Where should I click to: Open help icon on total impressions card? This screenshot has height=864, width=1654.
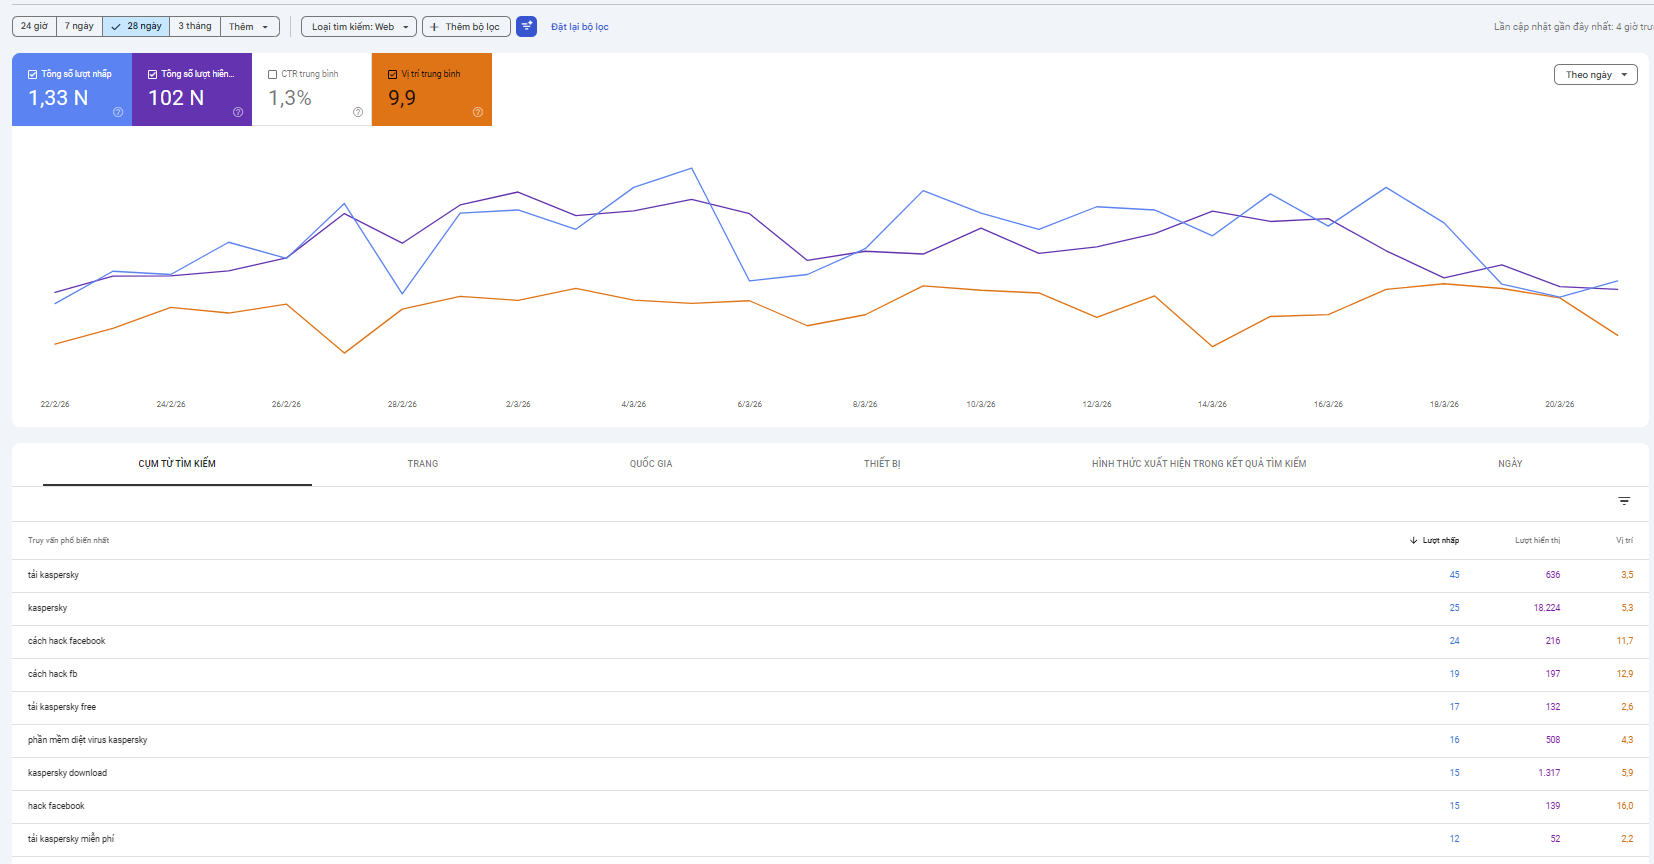coord(238,112)
